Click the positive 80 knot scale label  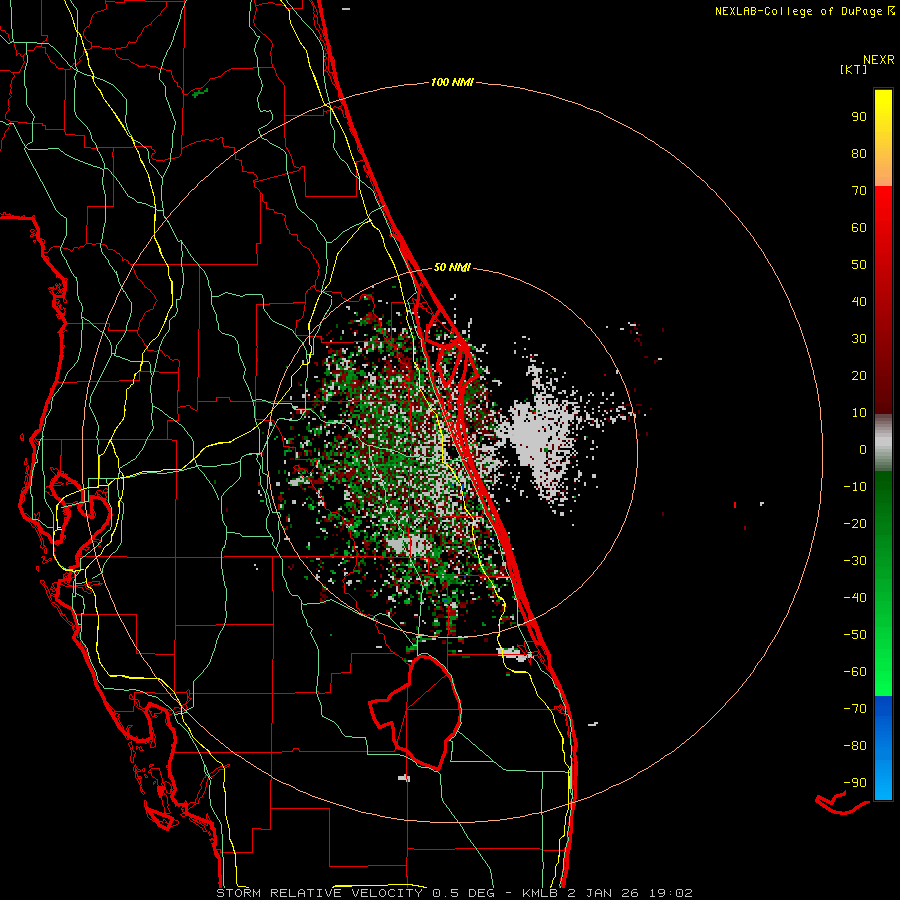[x=859, y=154]
